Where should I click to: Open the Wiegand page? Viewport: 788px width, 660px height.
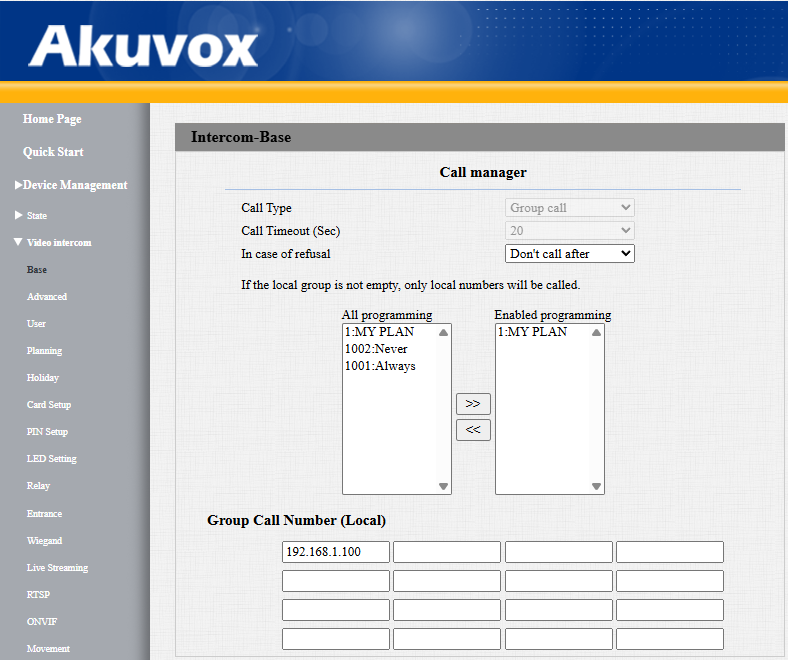pyautogui.click(x=44, y=541)
